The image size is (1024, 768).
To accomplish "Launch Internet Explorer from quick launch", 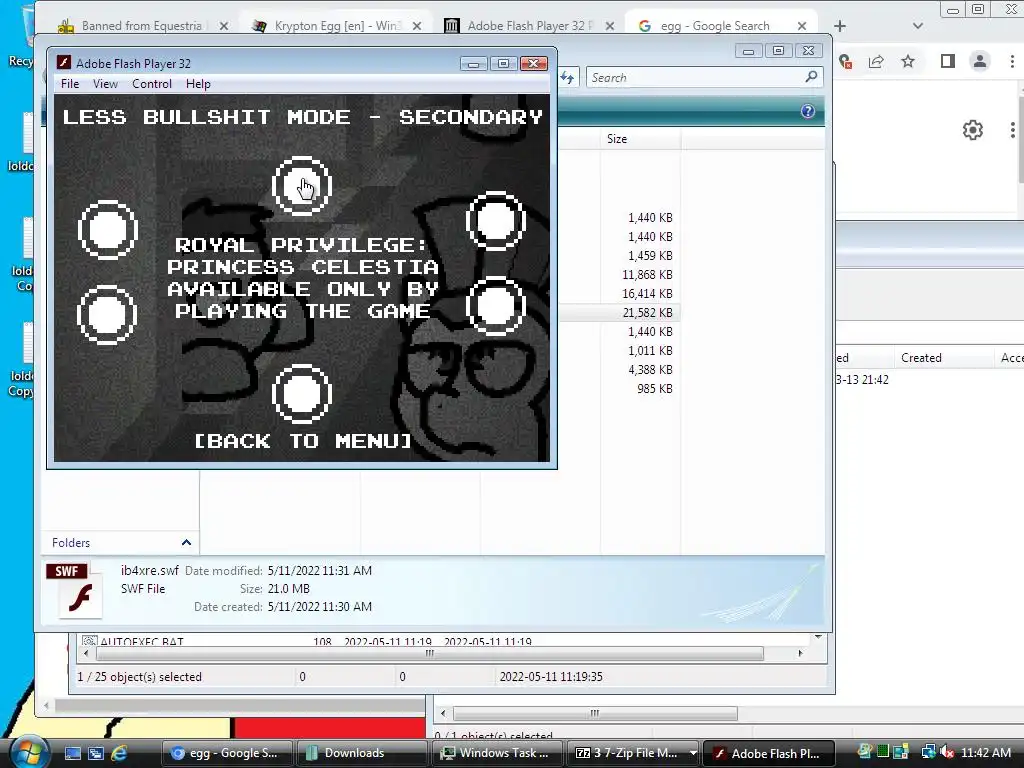I will coord(119,753).
